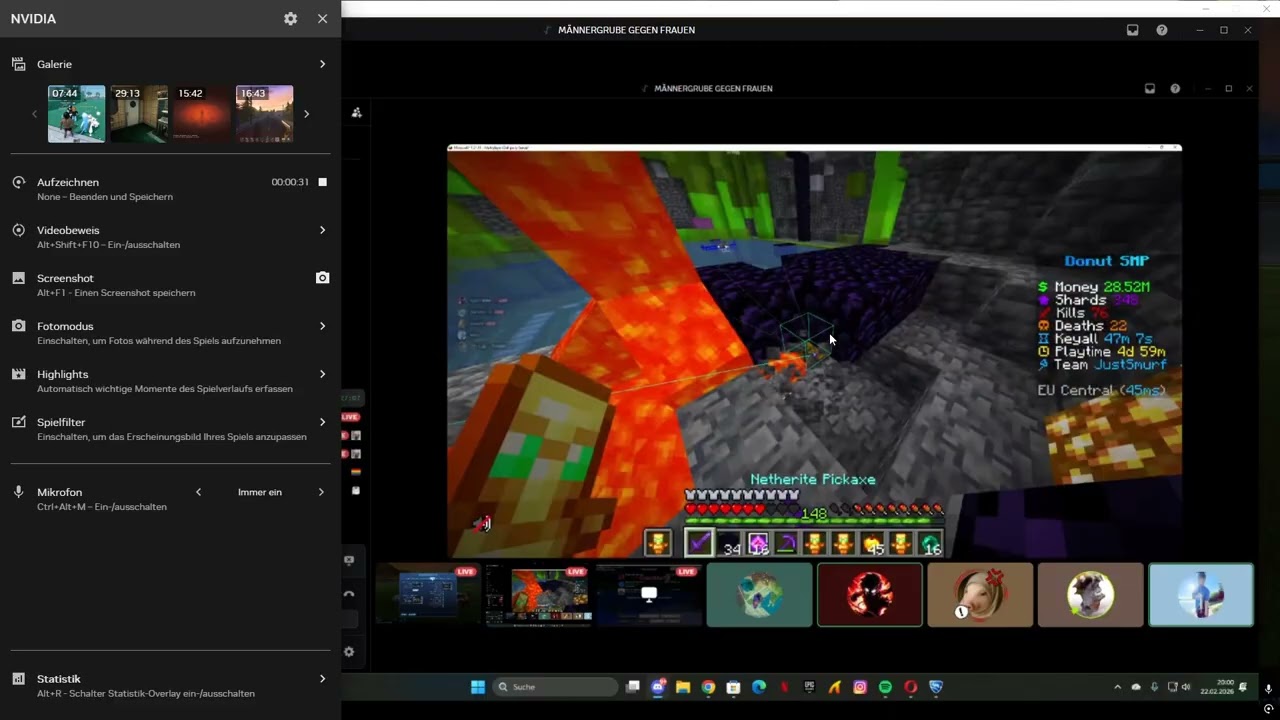
Task: Open first LIVE stream thumbnail in call
Action: pos(428,595)
